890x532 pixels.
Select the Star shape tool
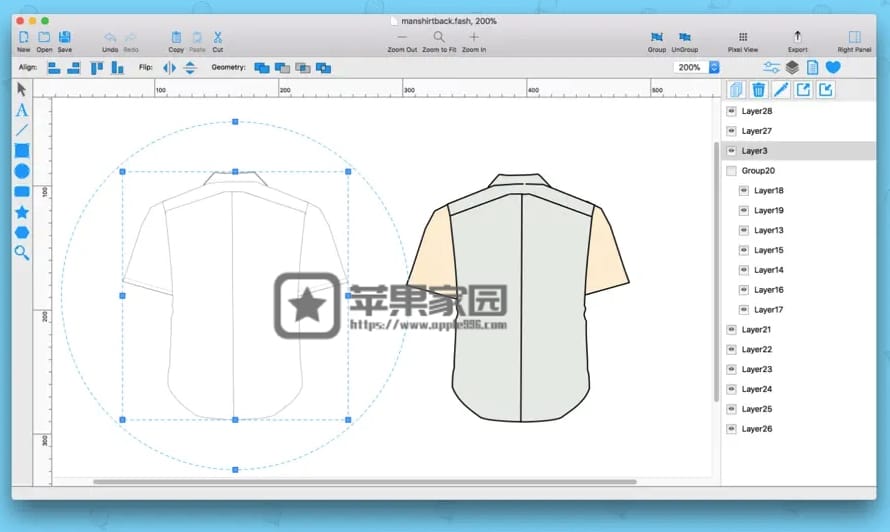[x=22, y=212]
